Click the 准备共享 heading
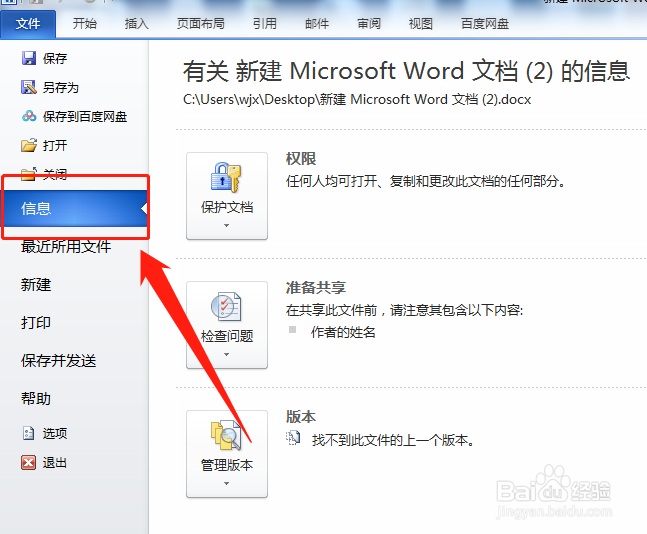 pos(316,288)
